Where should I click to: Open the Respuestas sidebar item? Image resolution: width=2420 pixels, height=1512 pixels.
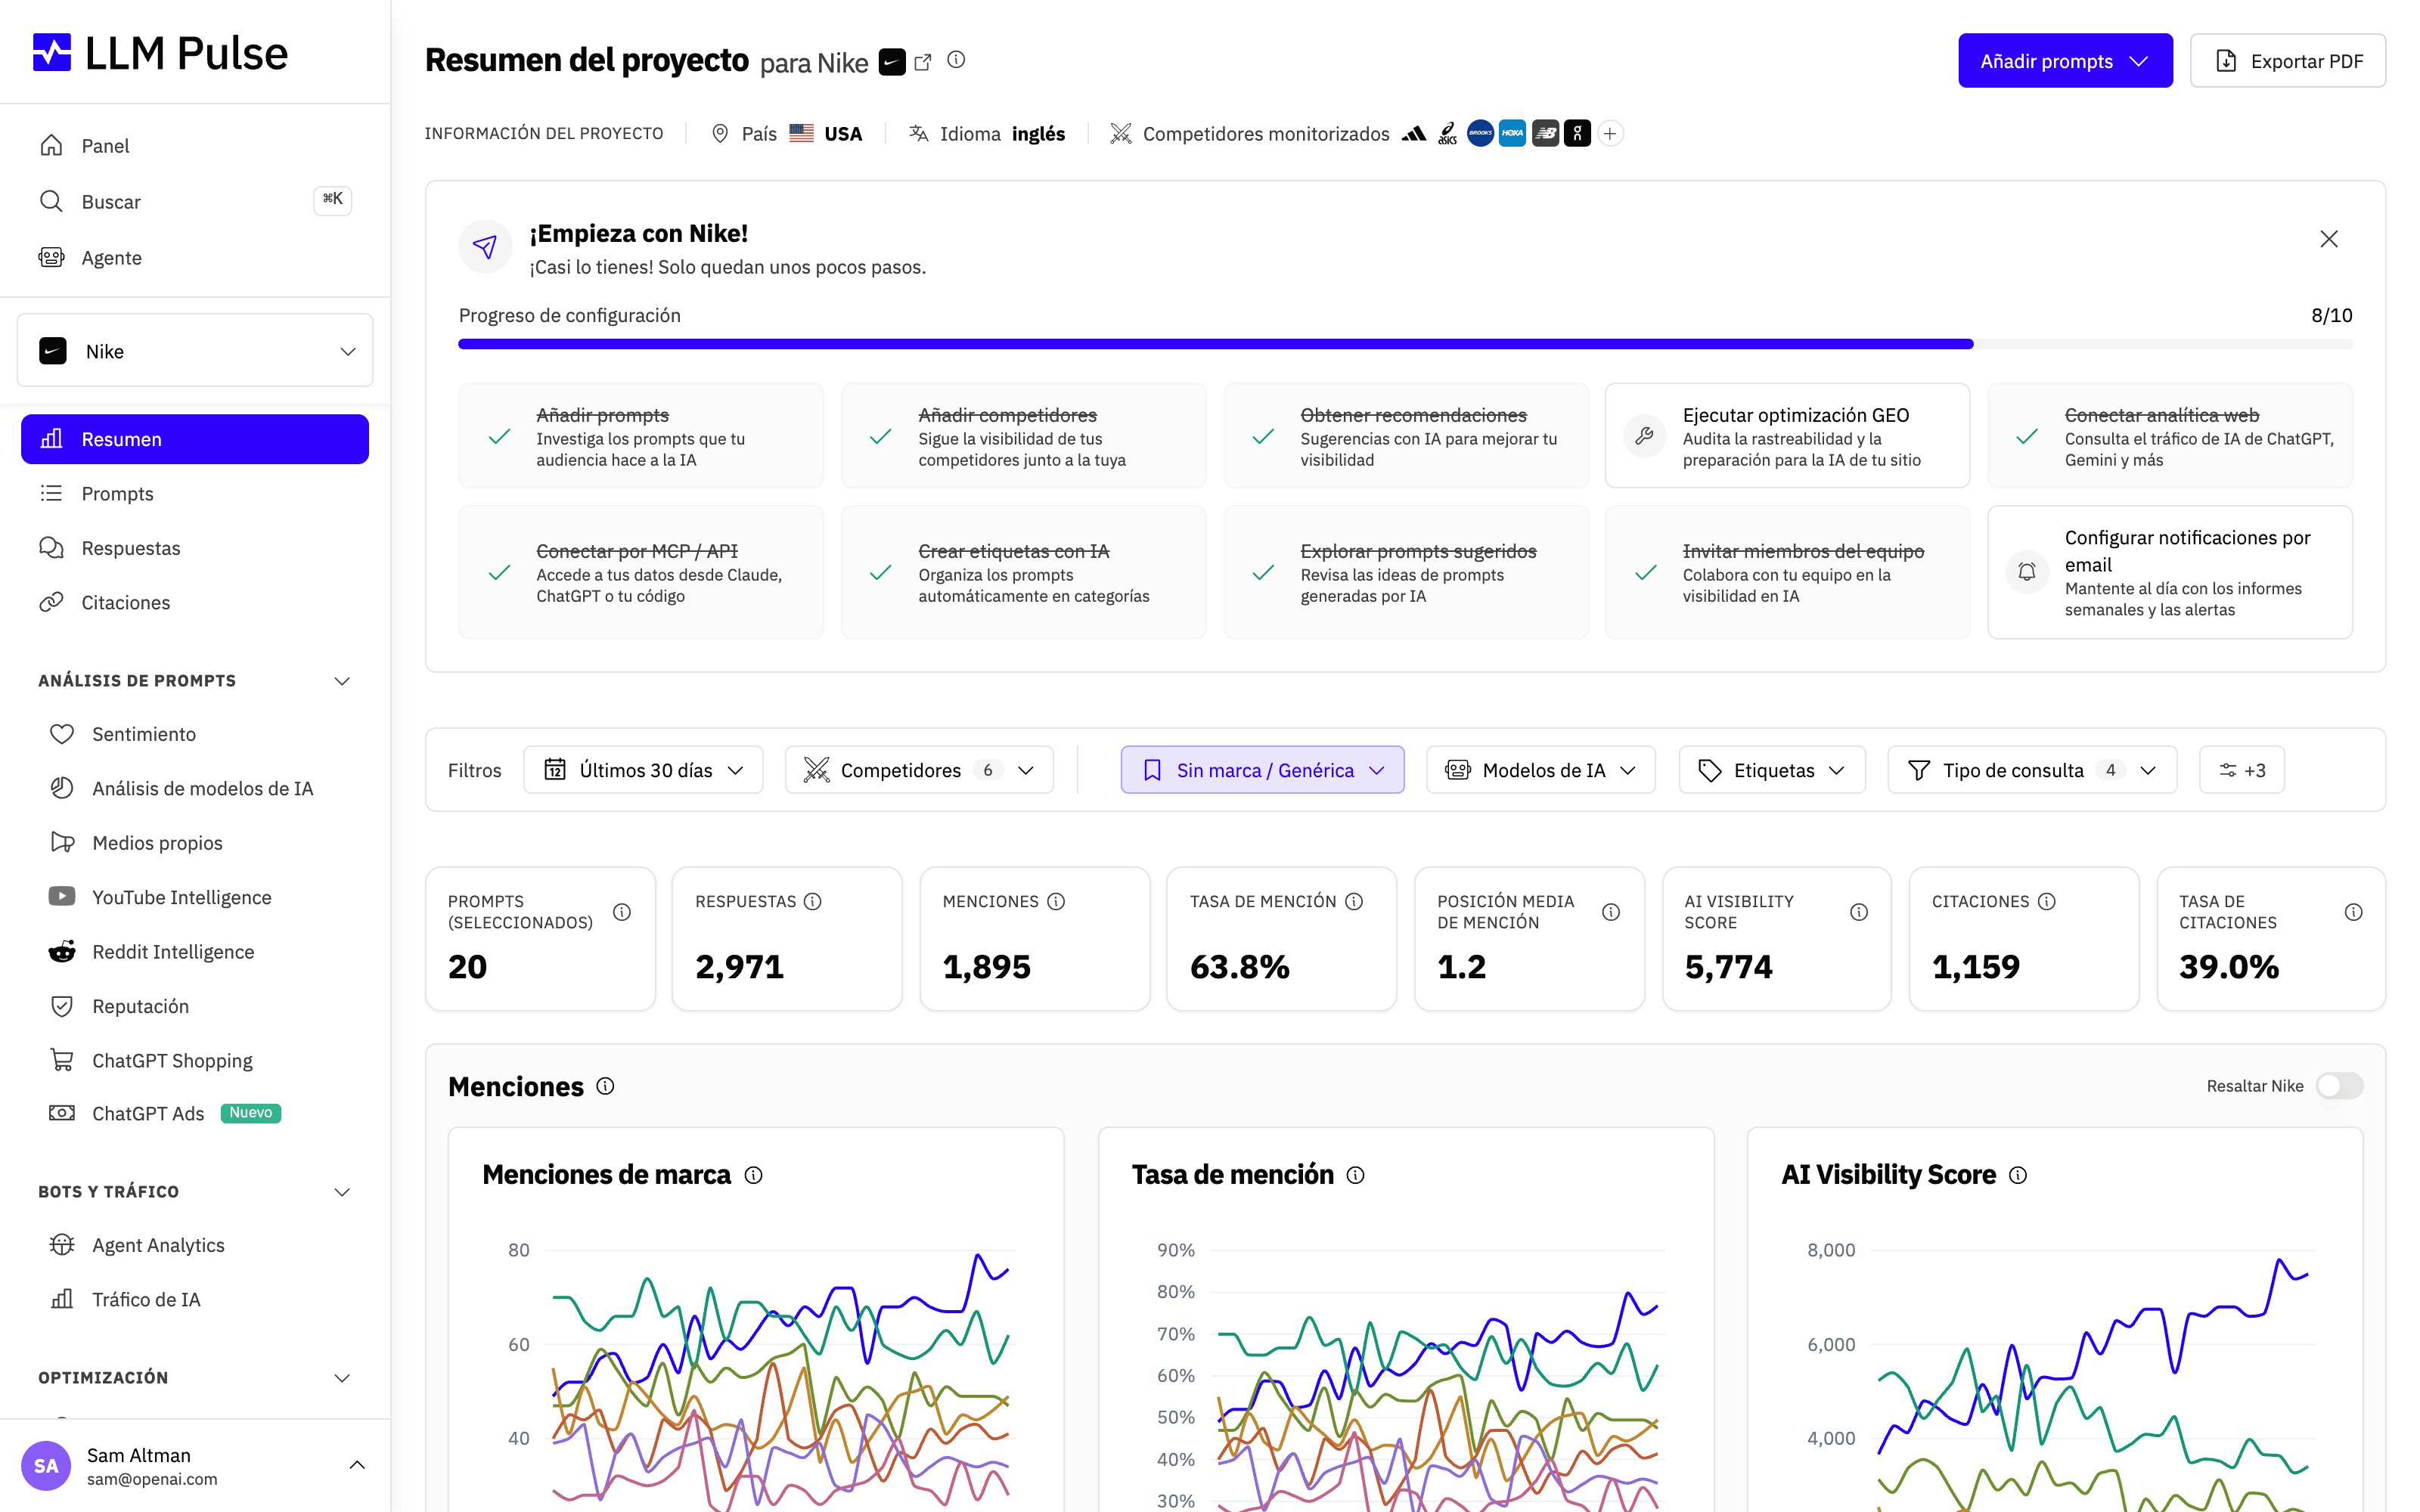coord(195,548)
